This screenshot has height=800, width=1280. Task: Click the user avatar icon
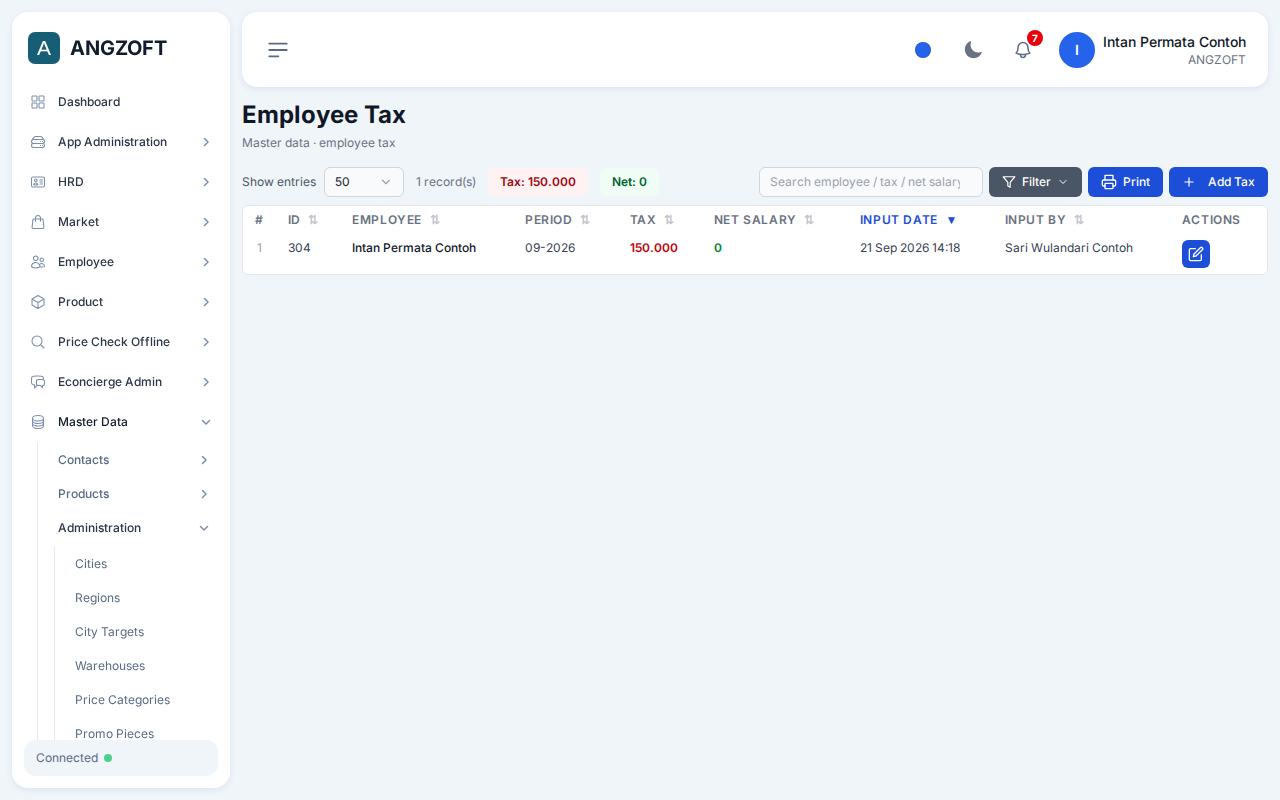point(1077,50)
